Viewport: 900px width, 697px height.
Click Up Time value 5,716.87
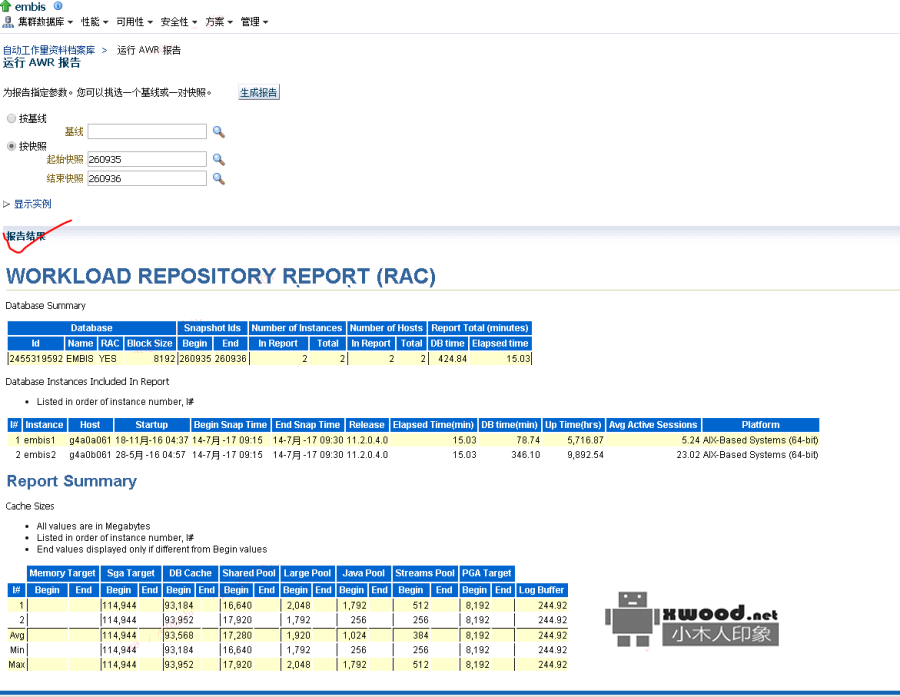[x=585, y=440]
